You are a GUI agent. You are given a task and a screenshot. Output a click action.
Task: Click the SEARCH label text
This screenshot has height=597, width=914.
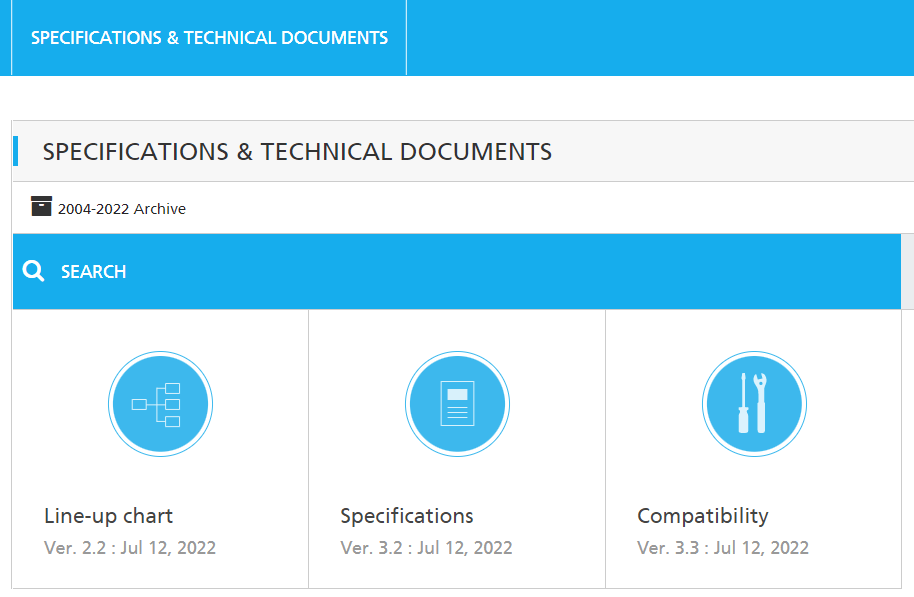coord(93,272)
